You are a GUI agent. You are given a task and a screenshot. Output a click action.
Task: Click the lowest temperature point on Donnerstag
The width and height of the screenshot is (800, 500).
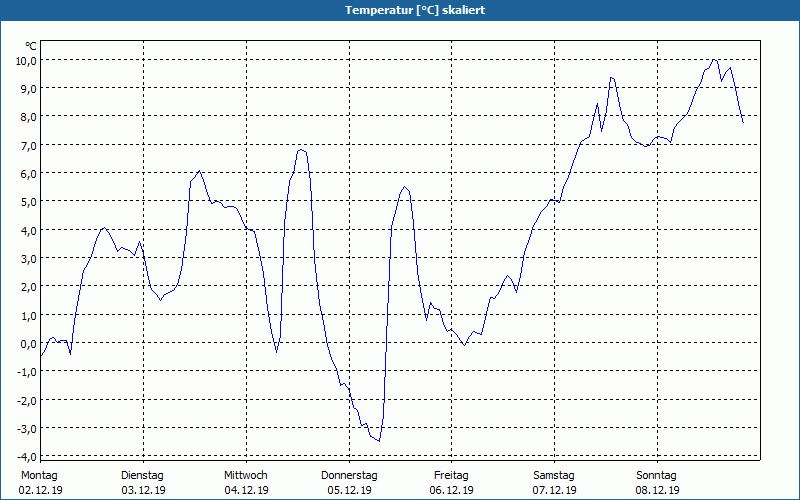click(379, 441)
